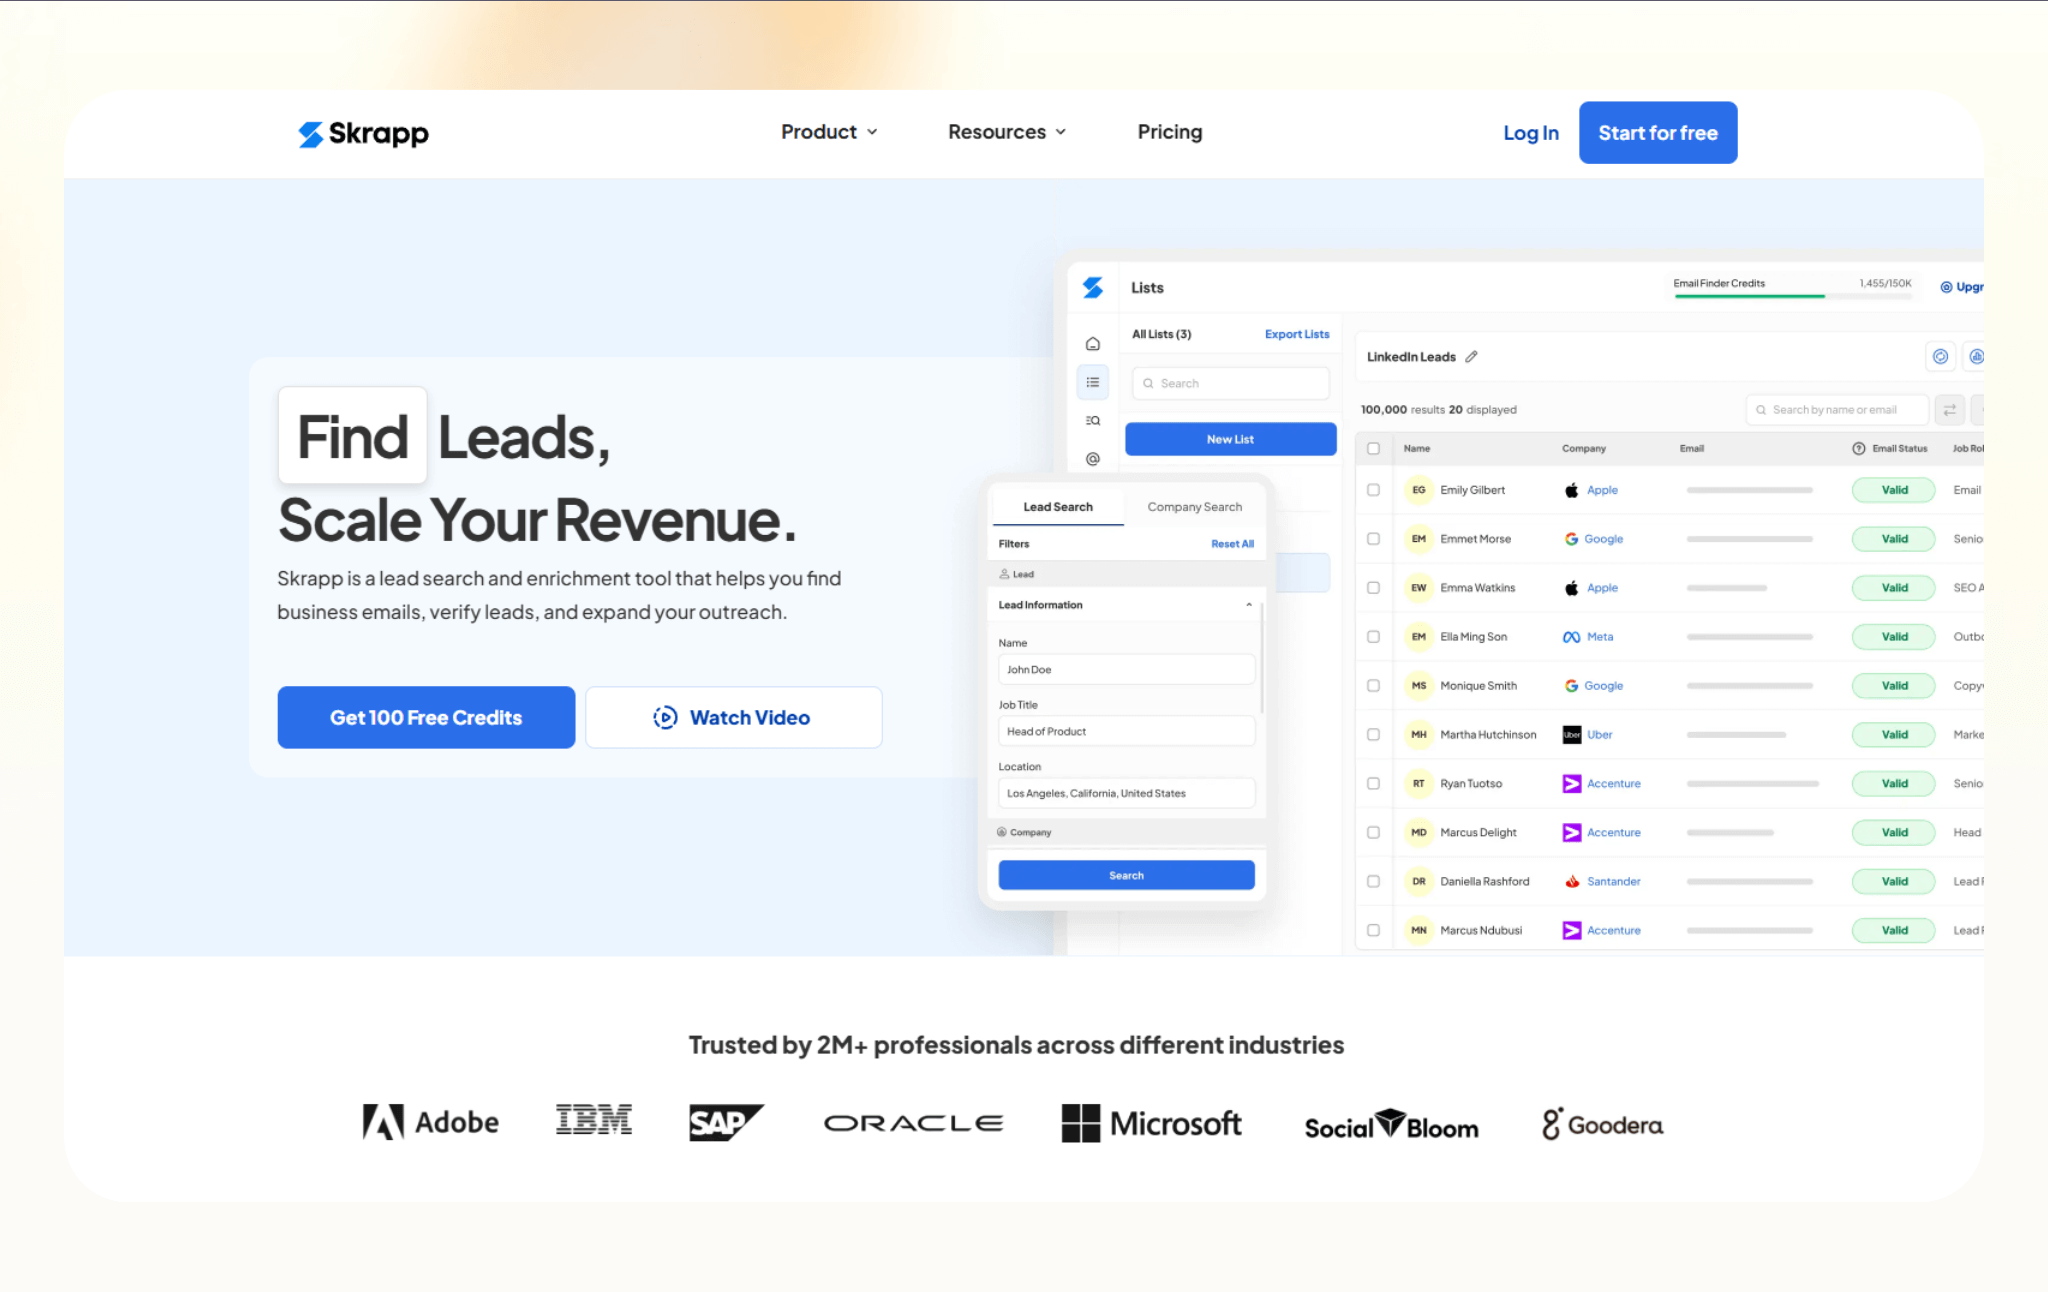Click pencil icon next to LinkedIn Leads

(1471, 357)
